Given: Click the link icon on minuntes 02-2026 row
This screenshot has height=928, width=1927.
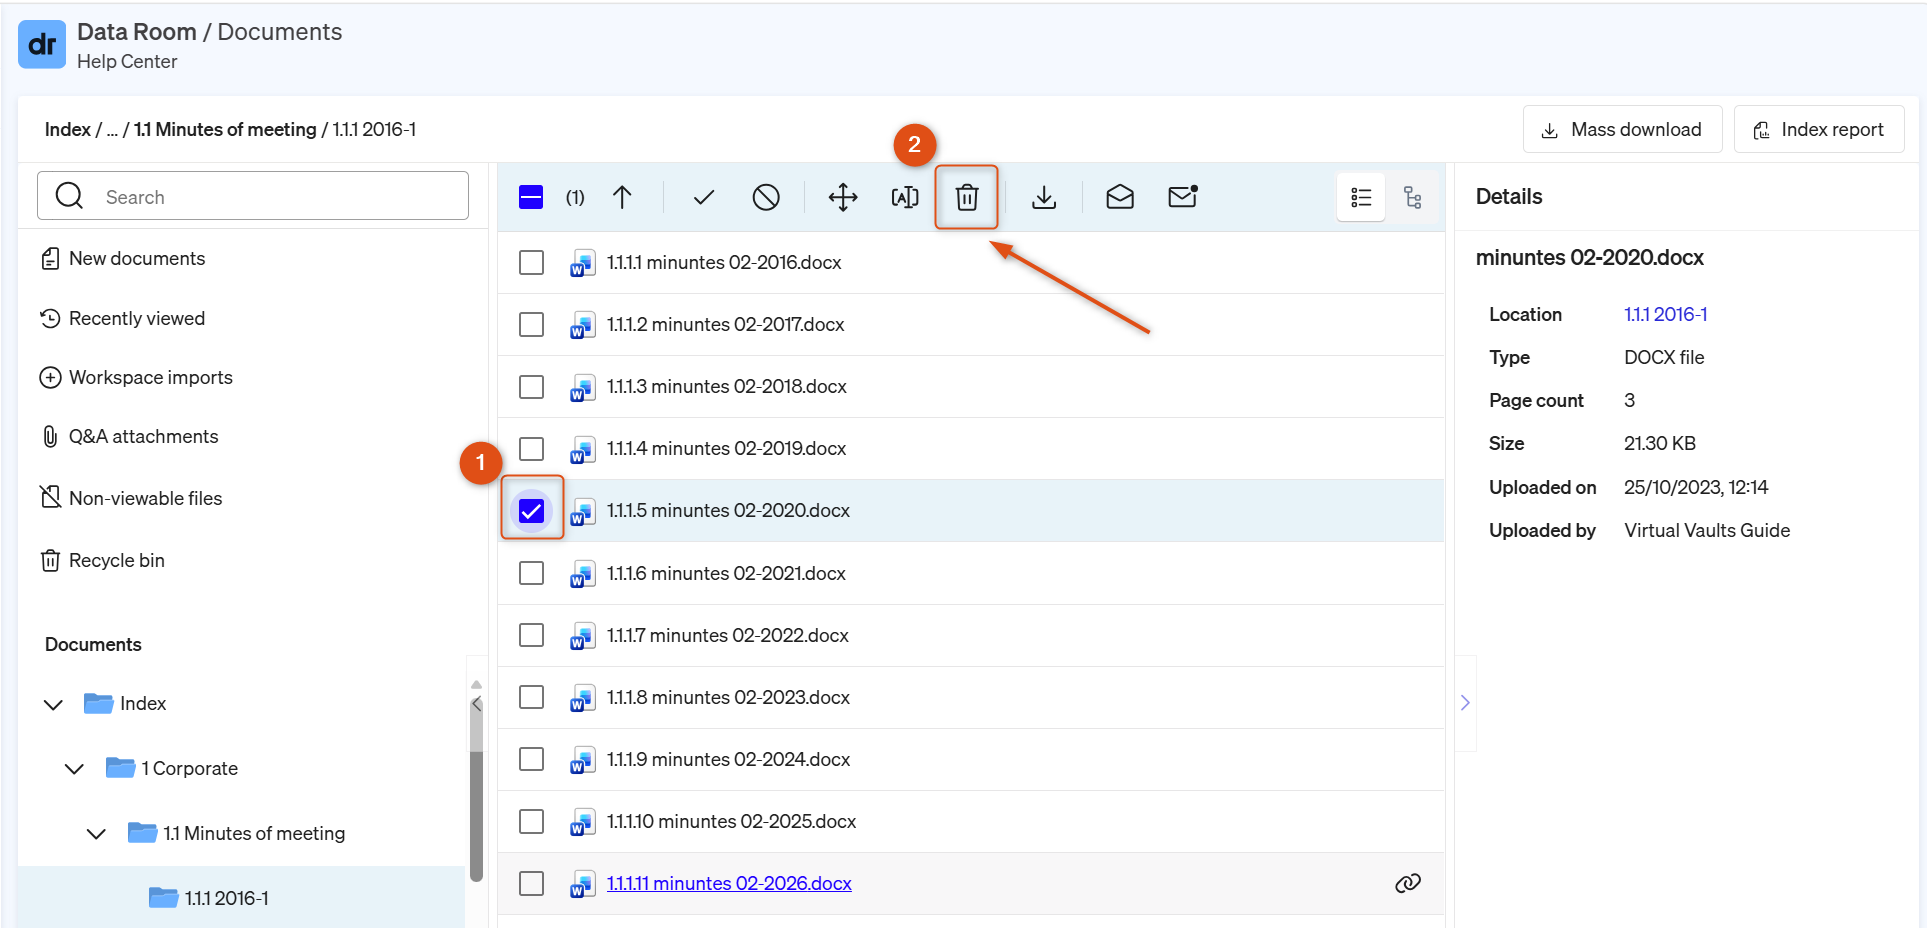Looking at the screenshot, I should click(x=1408, y=883).
